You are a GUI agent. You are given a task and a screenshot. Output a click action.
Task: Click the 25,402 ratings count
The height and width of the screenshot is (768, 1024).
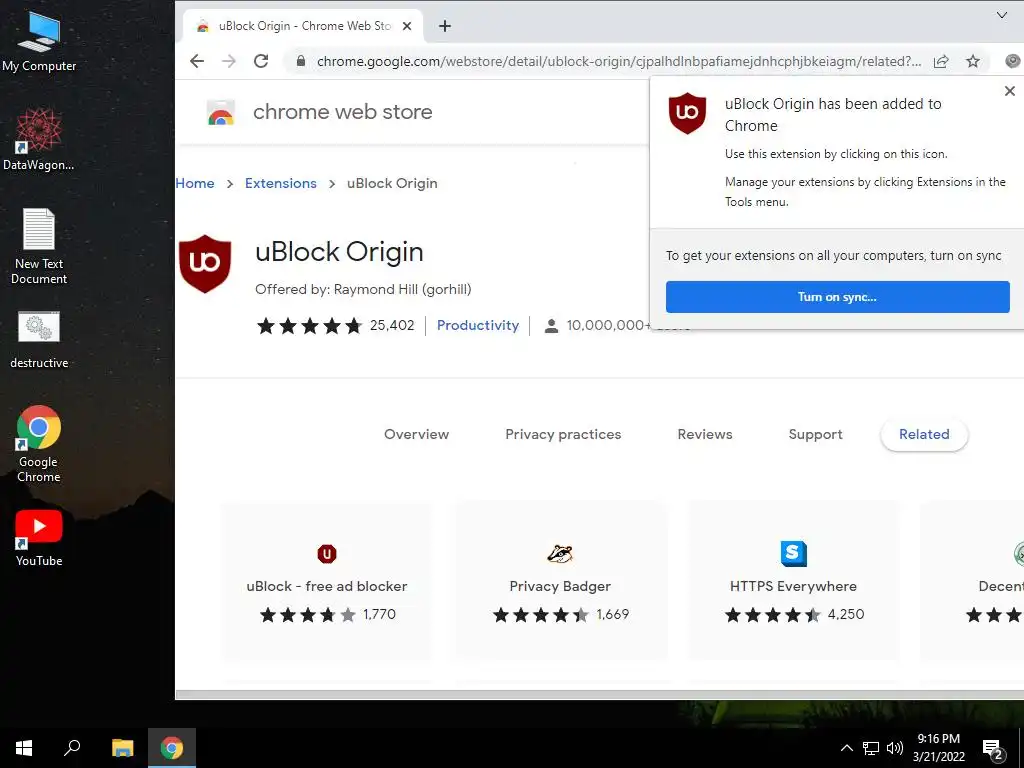(x=392, y=325)
